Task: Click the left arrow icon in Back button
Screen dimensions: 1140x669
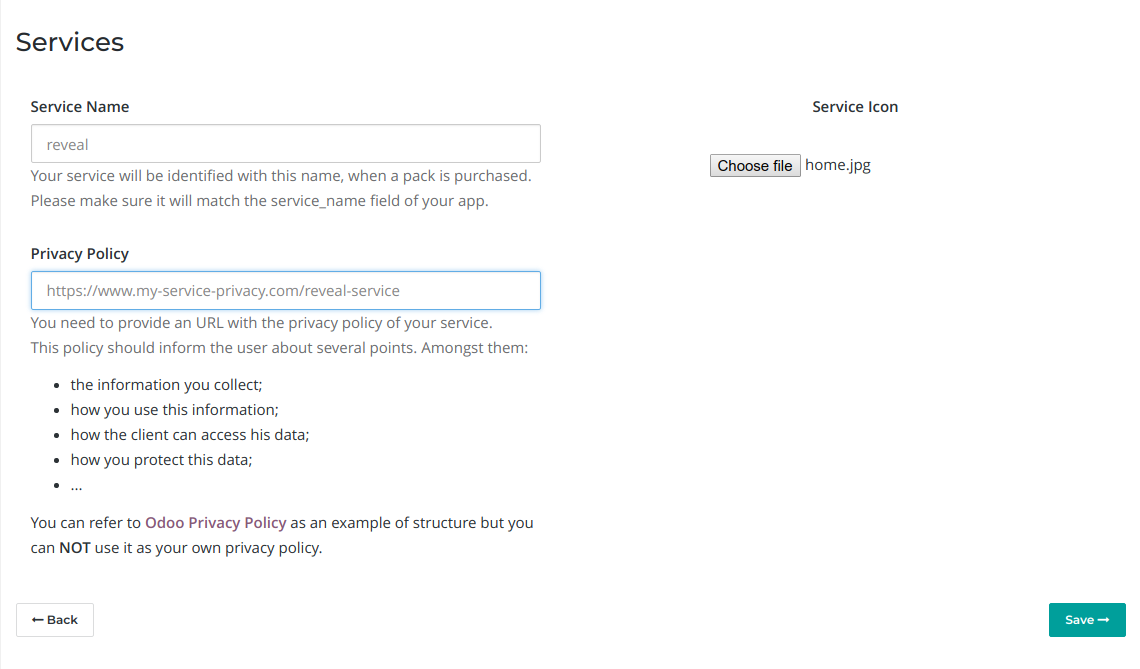Action: (38, 620)
